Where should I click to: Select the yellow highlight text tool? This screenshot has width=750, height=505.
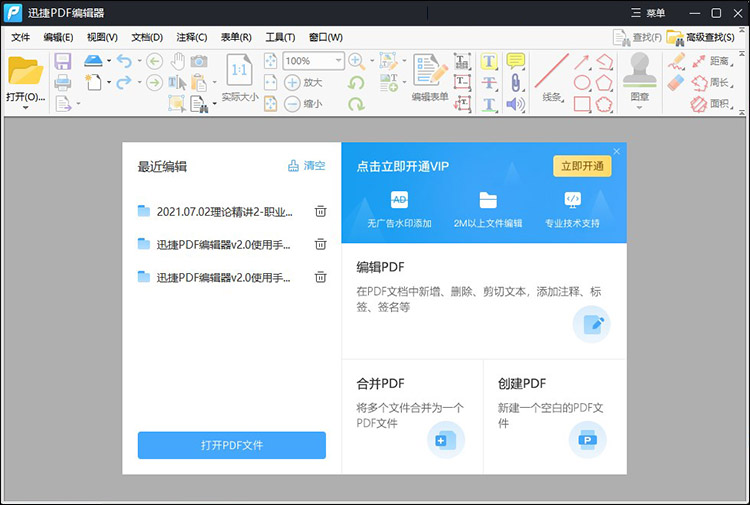(489, 61)
